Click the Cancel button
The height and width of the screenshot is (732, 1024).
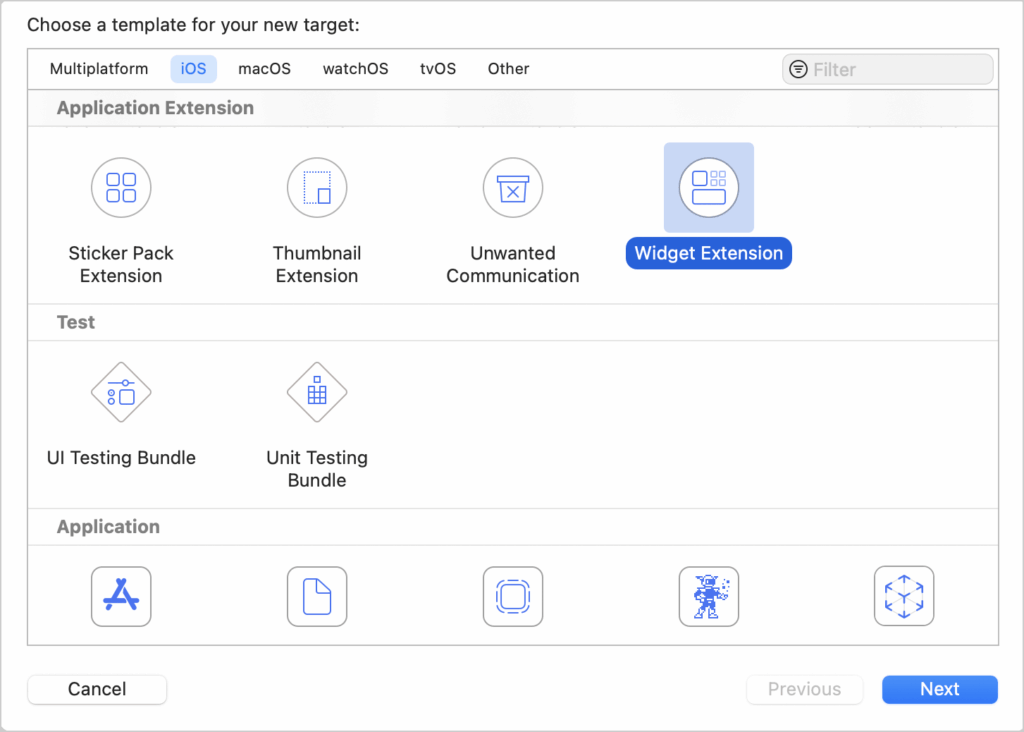coord(97,689)
